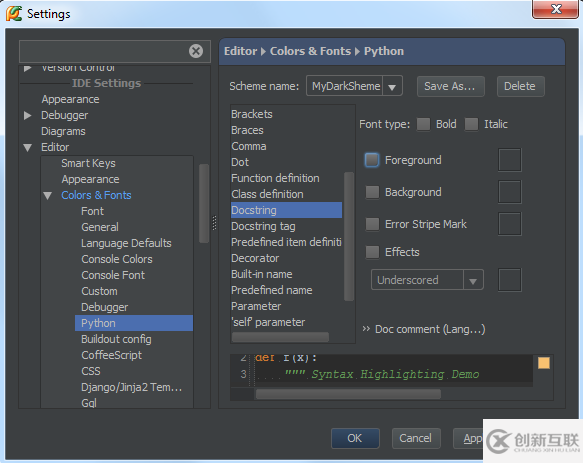Expand the Debugger settings node arrow
583x463 pixels.
[x=28, y=115]
